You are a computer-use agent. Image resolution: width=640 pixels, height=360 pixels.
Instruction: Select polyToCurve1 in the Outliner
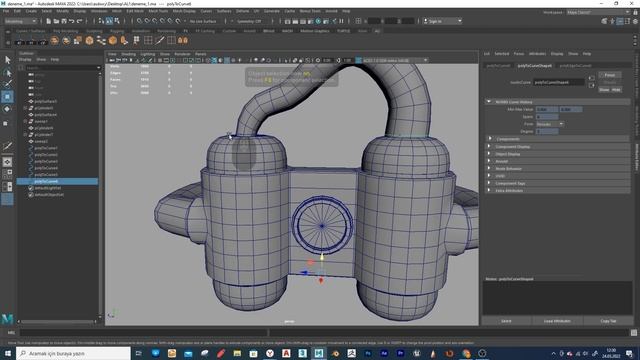(46, 148)
